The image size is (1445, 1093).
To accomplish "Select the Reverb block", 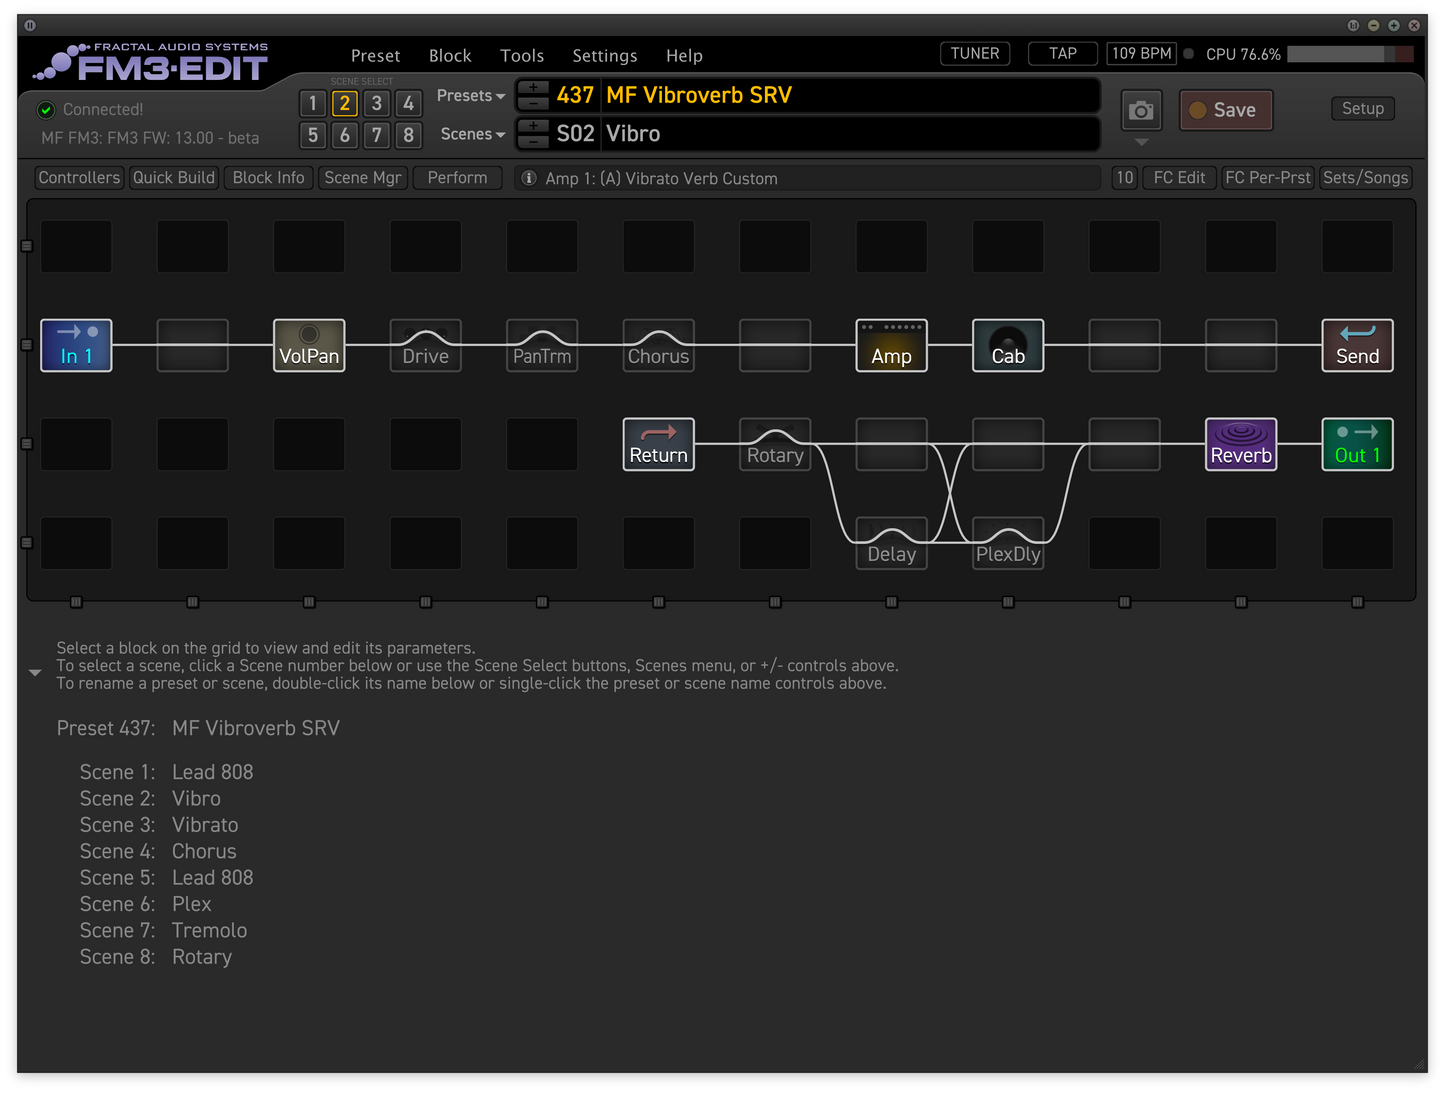I will 1241,444.
